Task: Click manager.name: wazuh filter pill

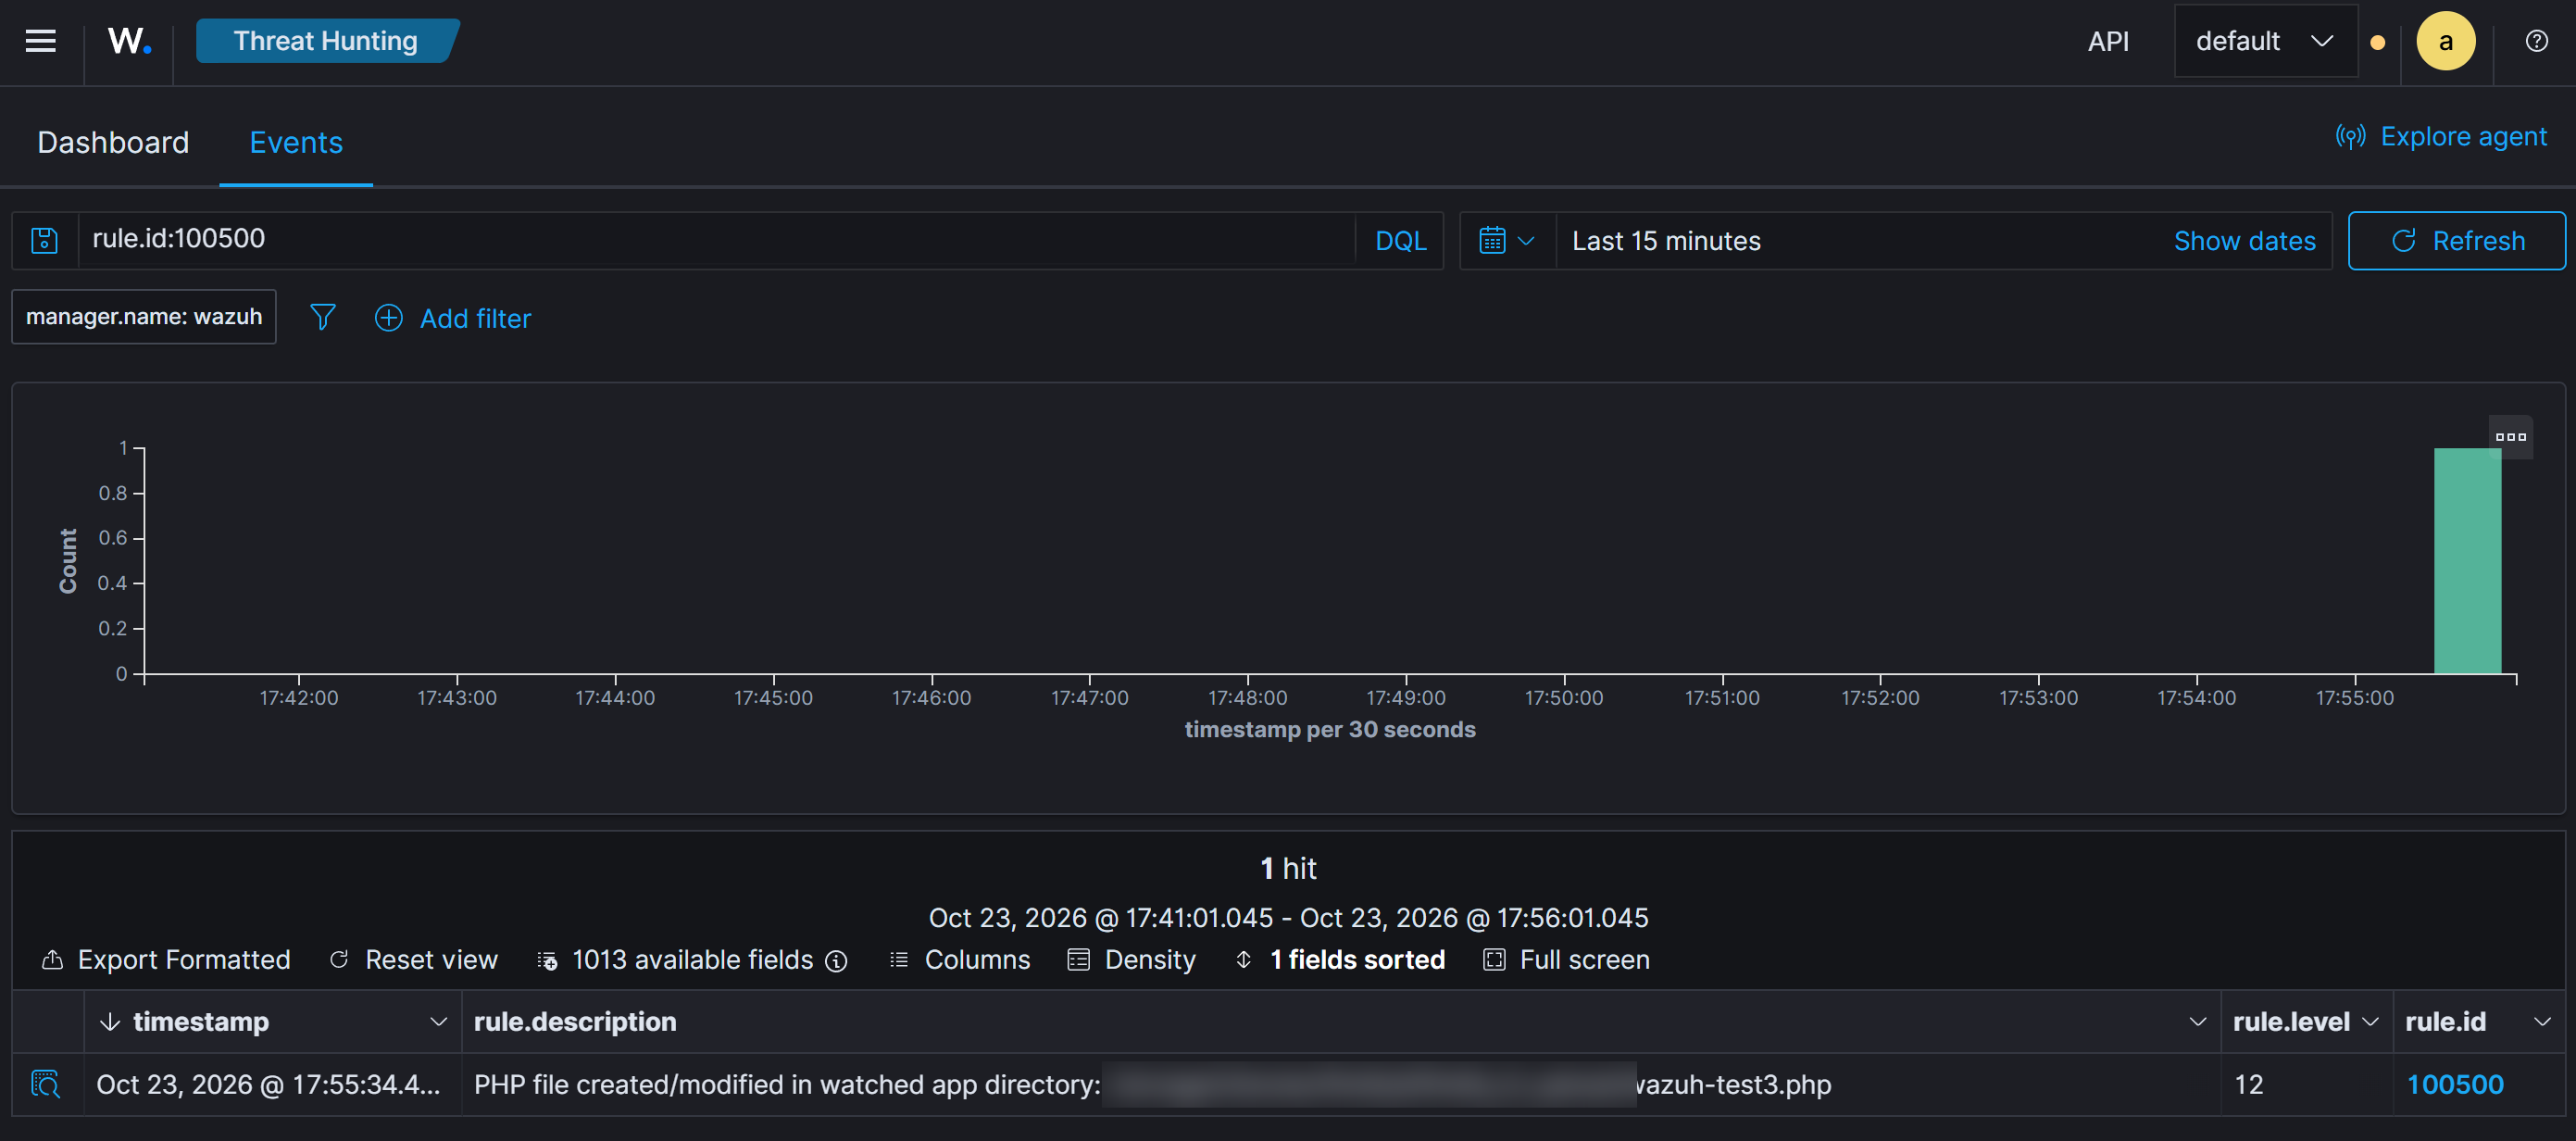Action: click(144, 317)
